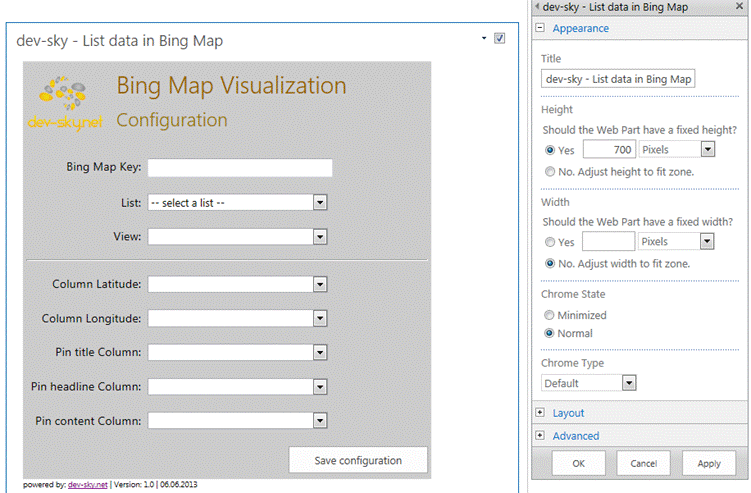Edit the Title field in tool pane
Screen dimensions: 751x493
point(618,79)
